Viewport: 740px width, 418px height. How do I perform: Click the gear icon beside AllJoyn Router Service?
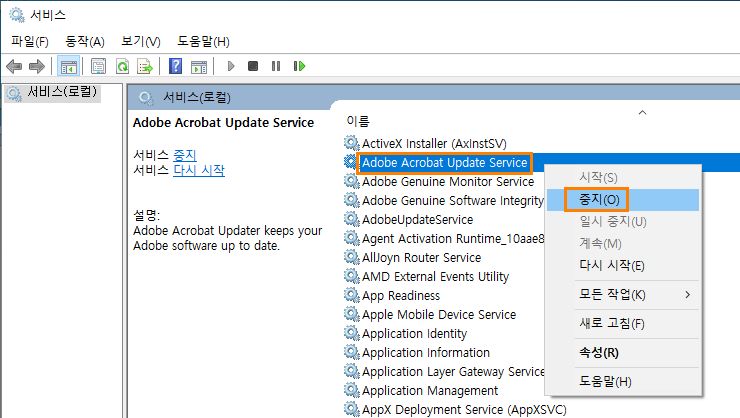coord(352,257)
